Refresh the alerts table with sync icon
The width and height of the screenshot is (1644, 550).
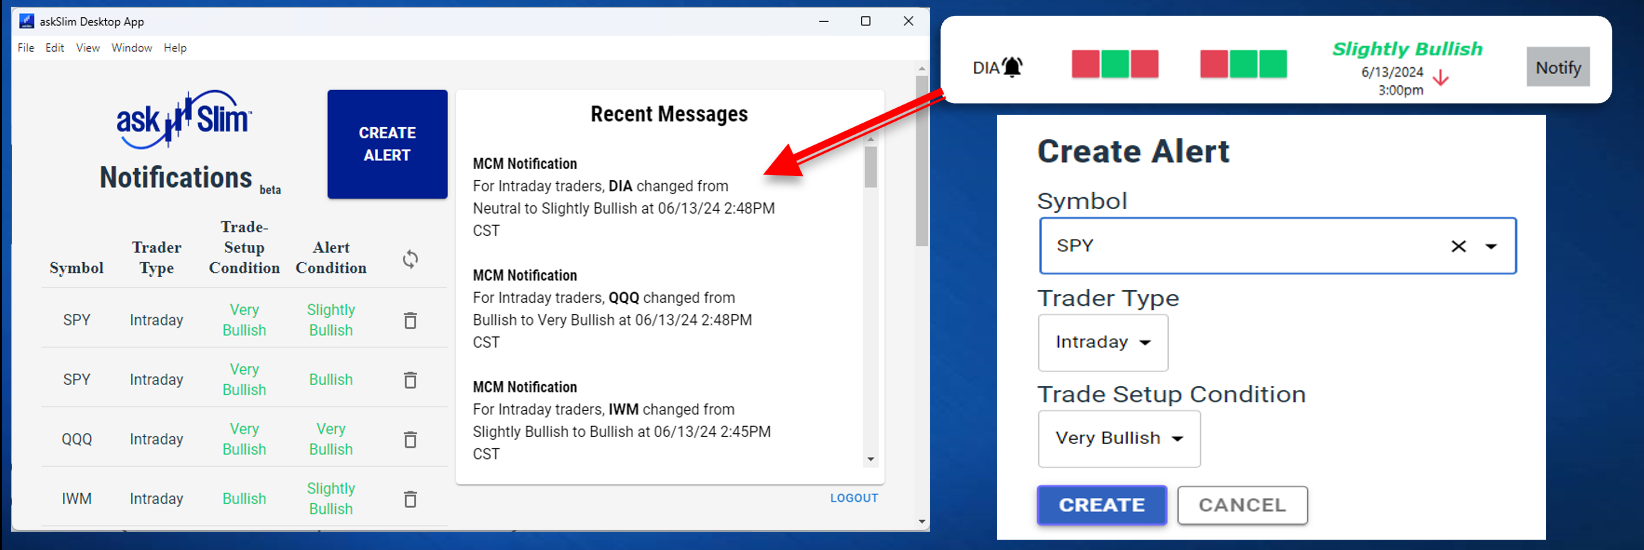click(x=410, y=259)
